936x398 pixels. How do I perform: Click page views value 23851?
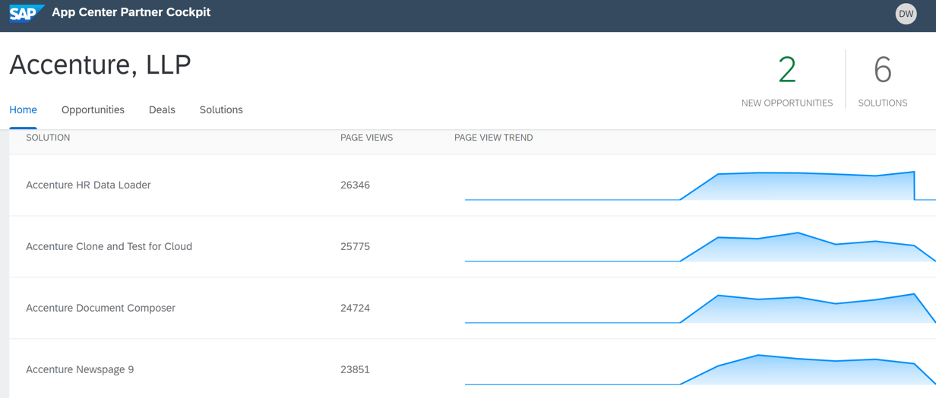click(355, 369)
